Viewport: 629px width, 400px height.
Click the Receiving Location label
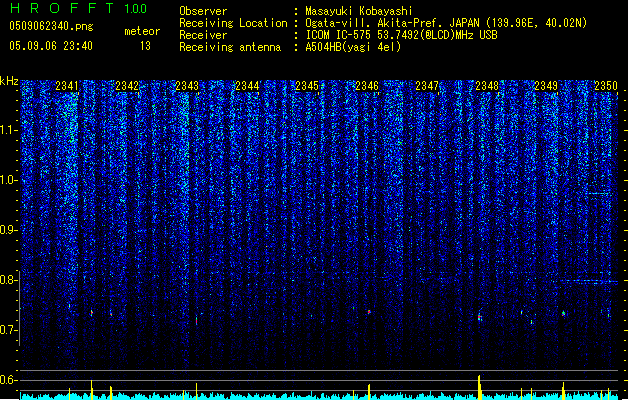pos(233,23)
